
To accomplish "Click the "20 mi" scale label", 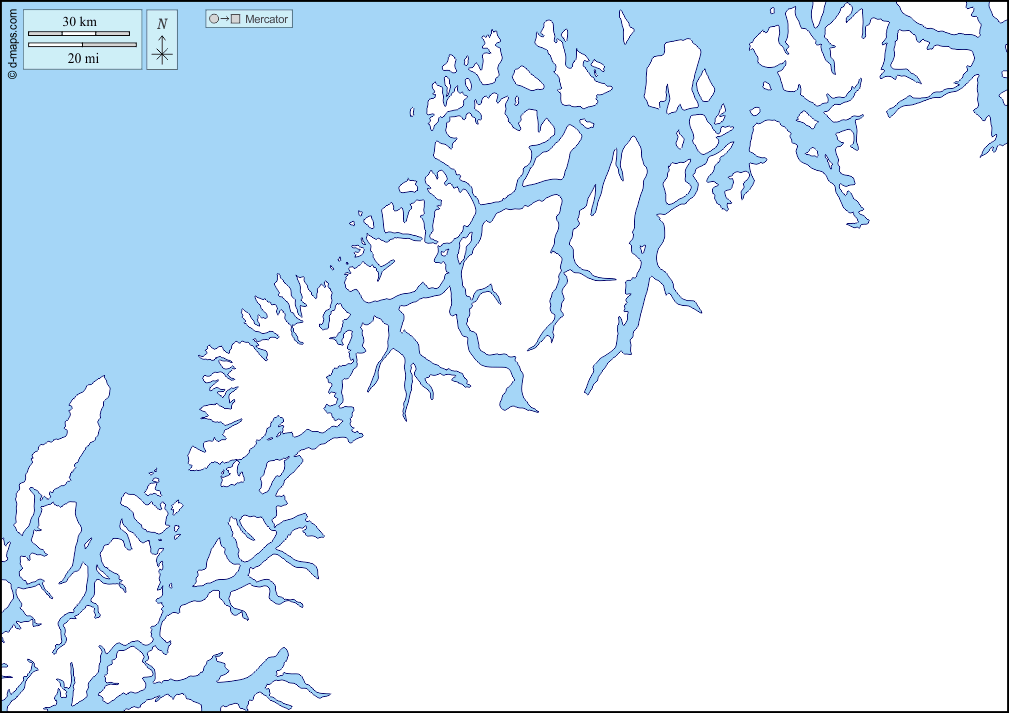I will click(x=82, y=58).
